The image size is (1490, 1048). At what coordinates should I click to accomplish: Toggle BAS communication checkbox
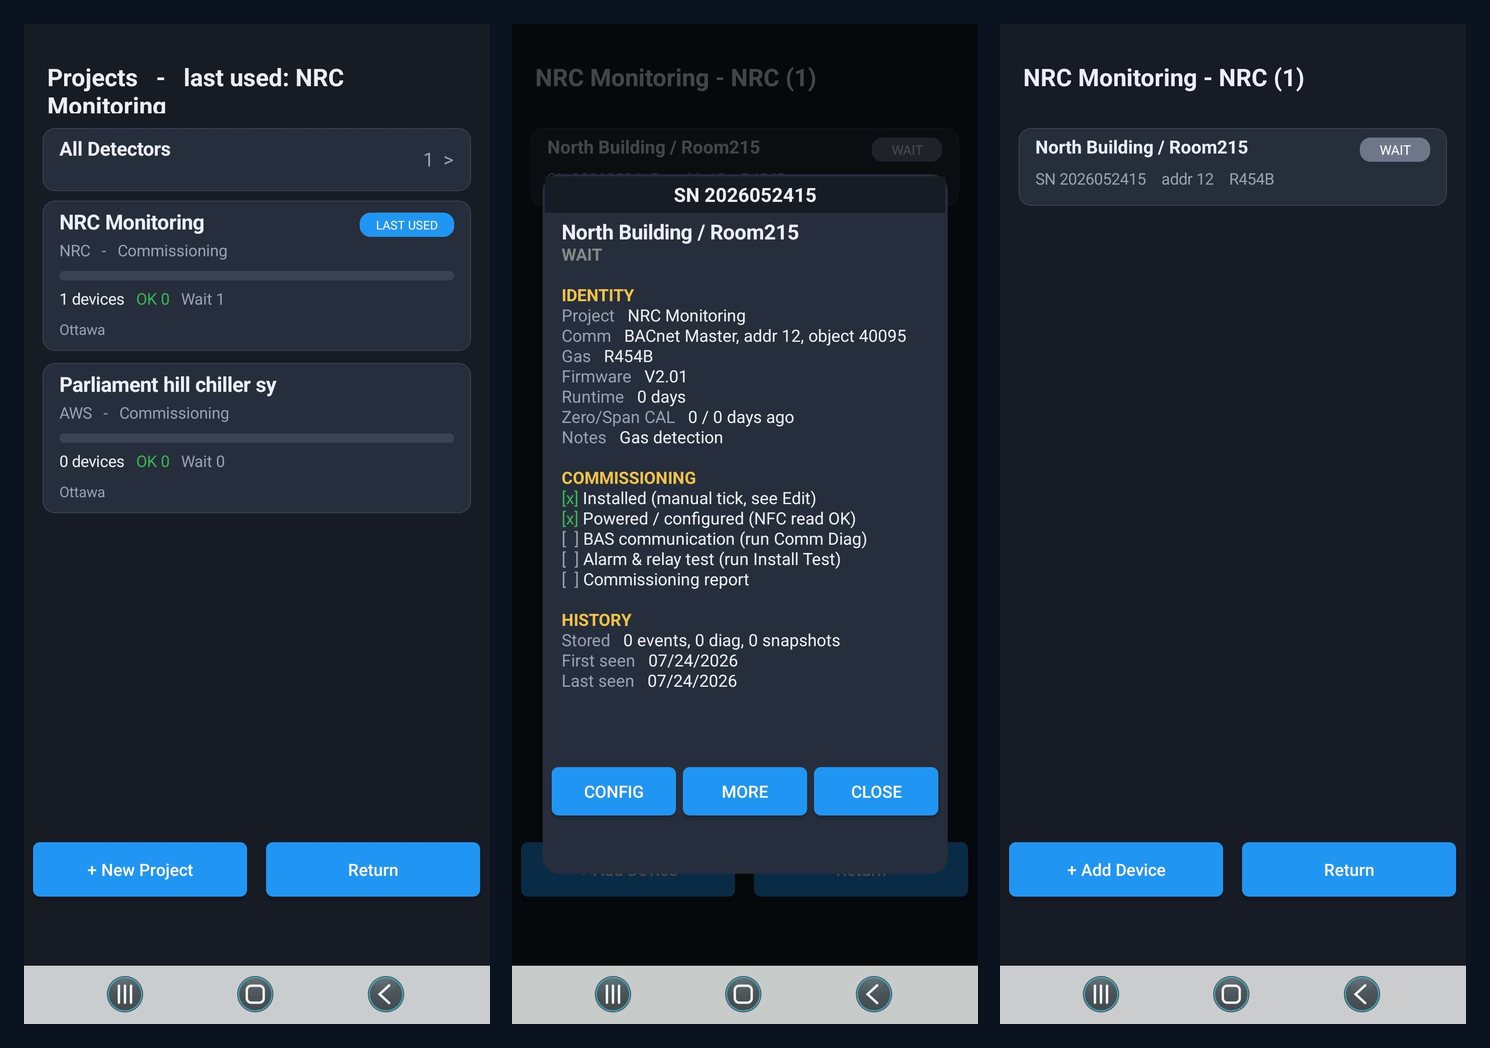point(570,539)
